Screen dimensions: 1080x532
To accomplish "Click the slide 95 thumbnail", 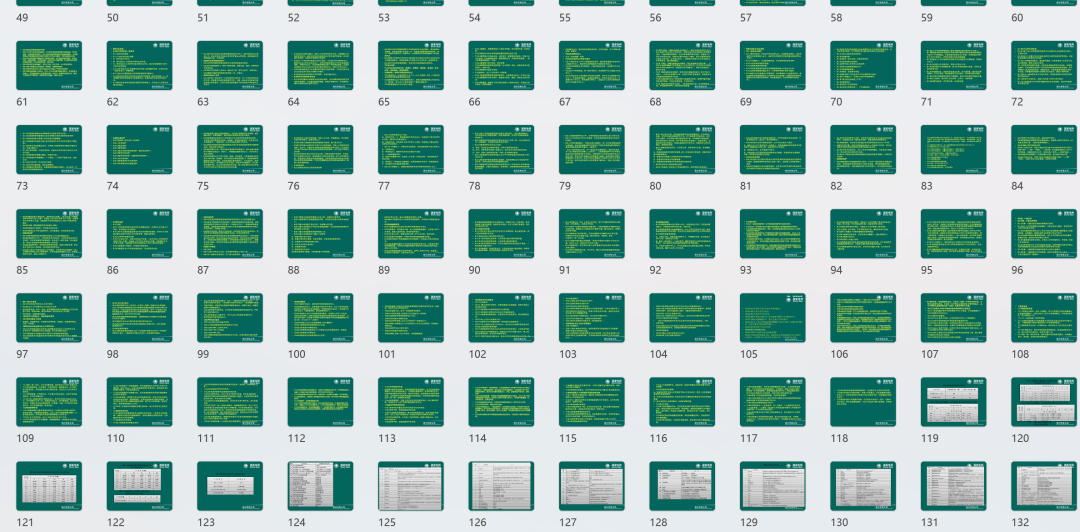I will pyautogui.click(x=953, y=234).
